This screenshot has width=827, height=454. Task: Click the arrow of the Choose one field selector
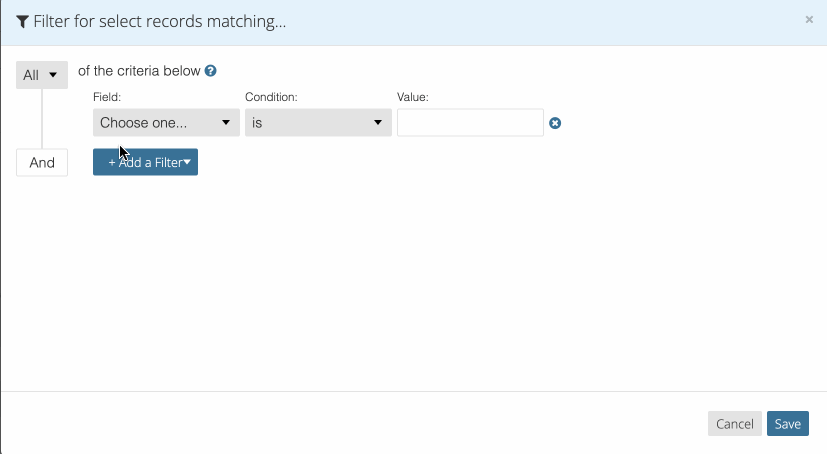226,123
